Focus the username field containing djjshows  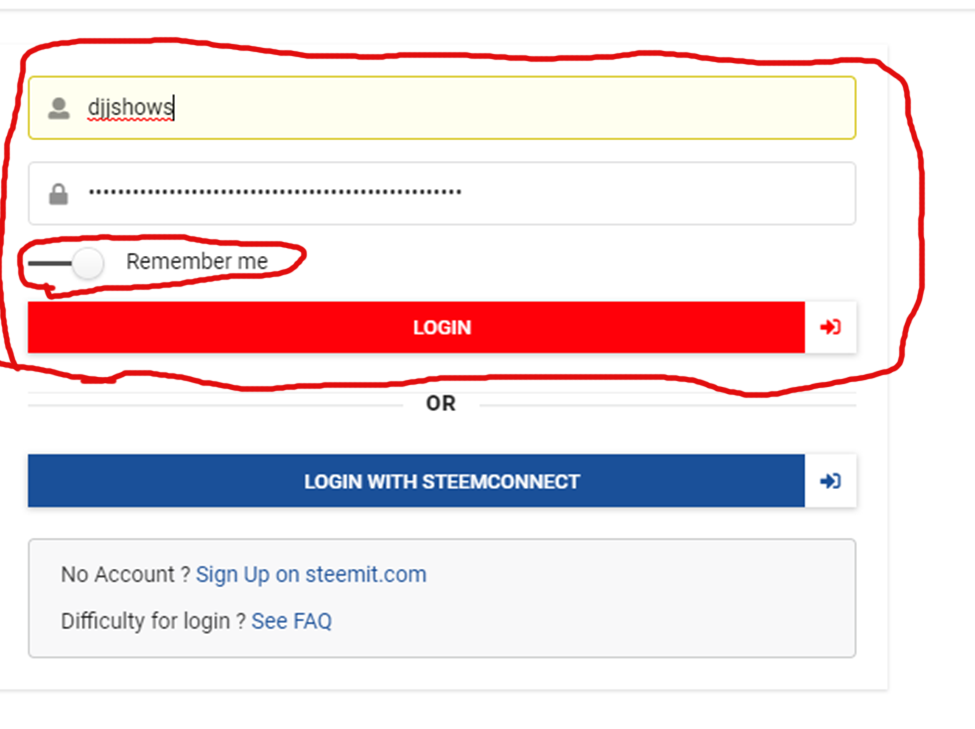(x=442, y=108)
